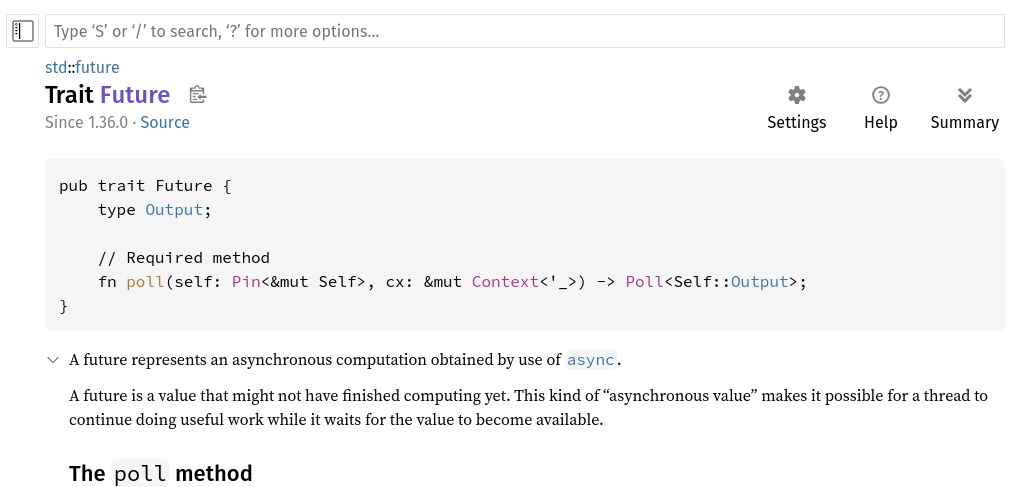Open the Context type link
The height and width of the screenshot is (487, 1023).
click(505, 282)
